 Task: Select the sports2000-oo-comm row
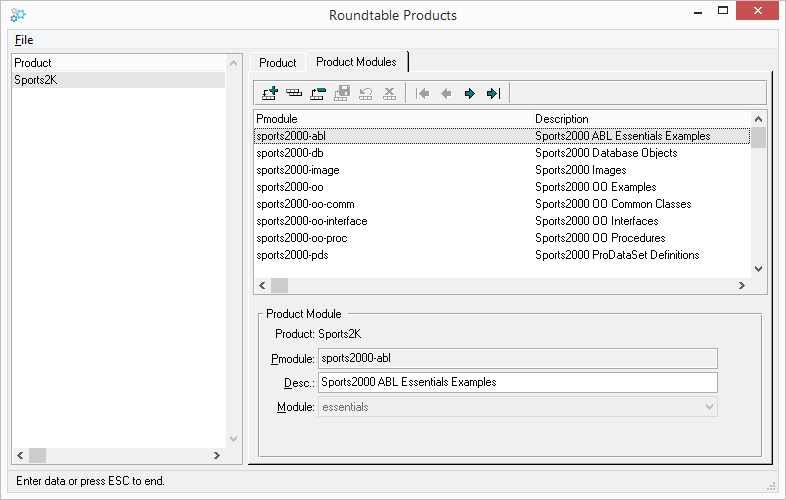pyautogui.click(x=502, y=204)
